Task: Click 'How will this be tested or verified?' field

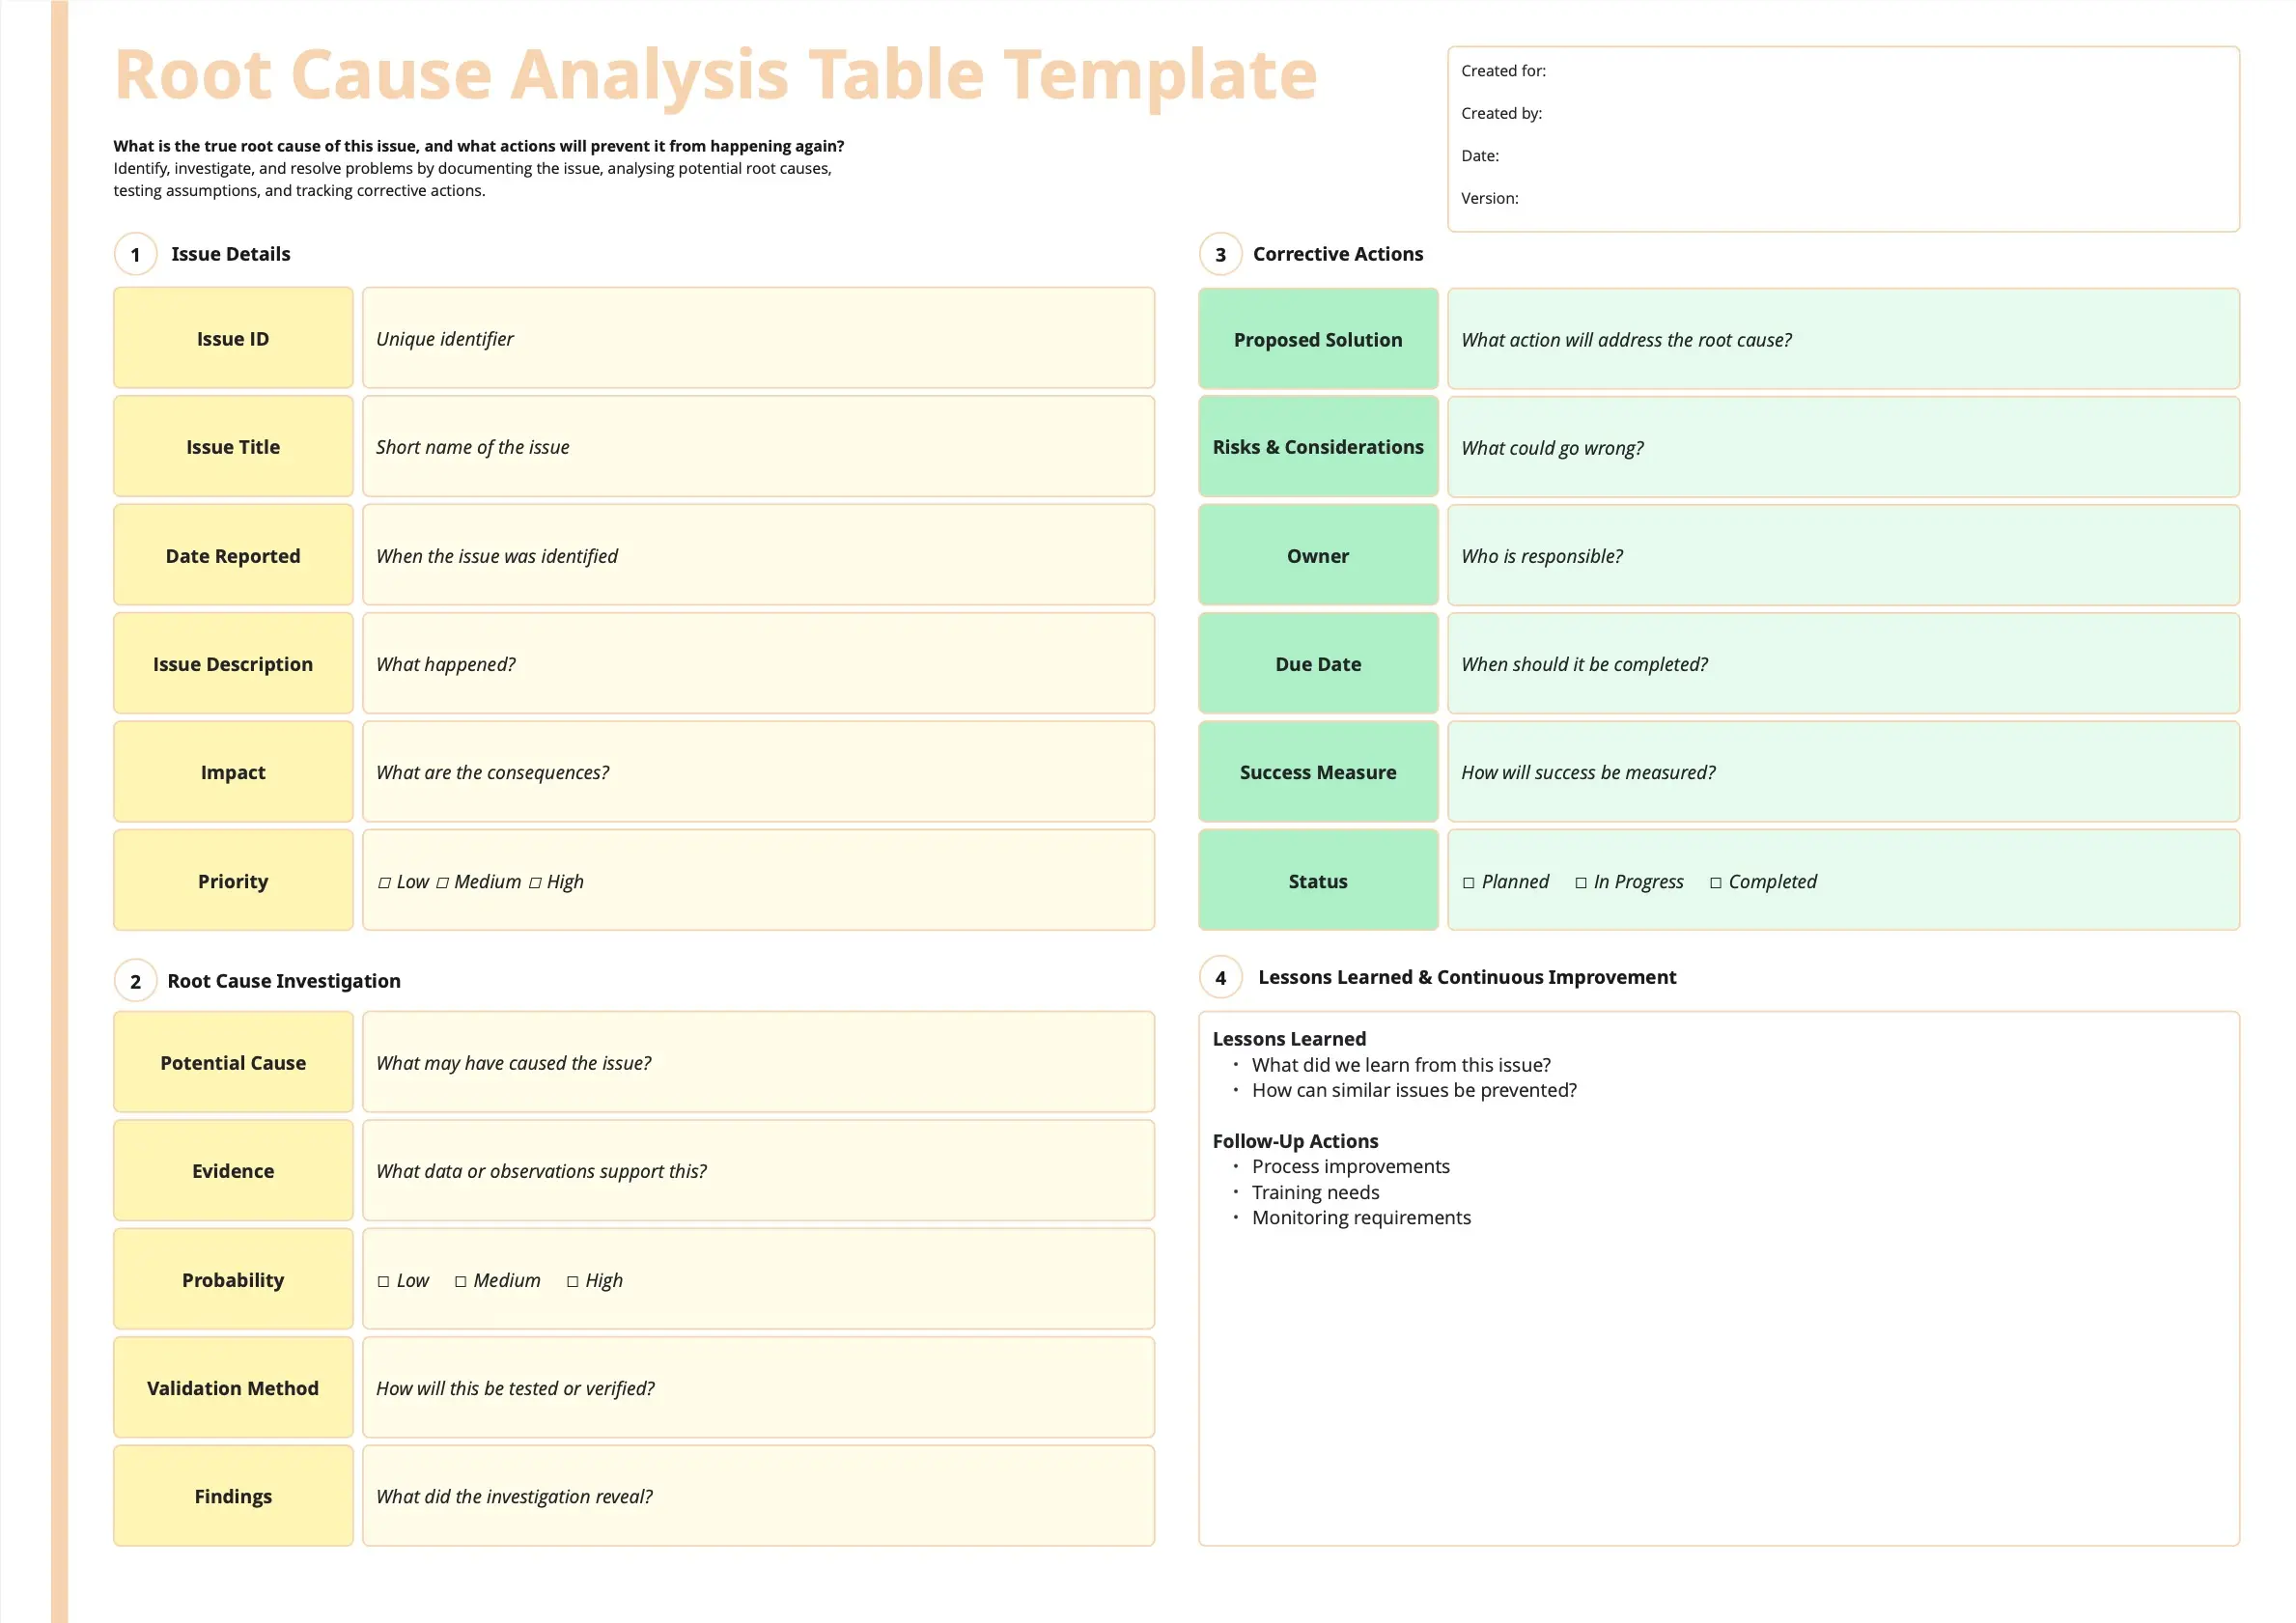Action: (759, 1388)
